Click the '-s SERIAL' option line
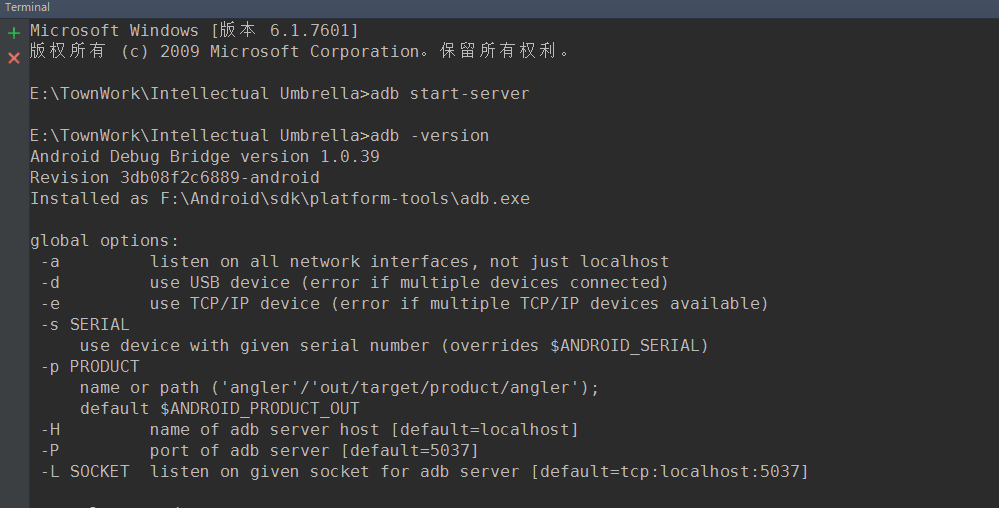 point(85,325)
